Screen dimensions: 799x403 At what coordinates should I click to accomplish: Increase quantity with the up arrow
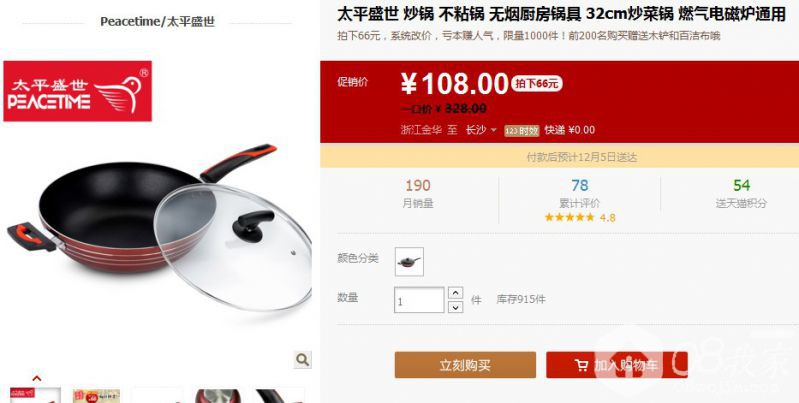(x=455, y=293)
